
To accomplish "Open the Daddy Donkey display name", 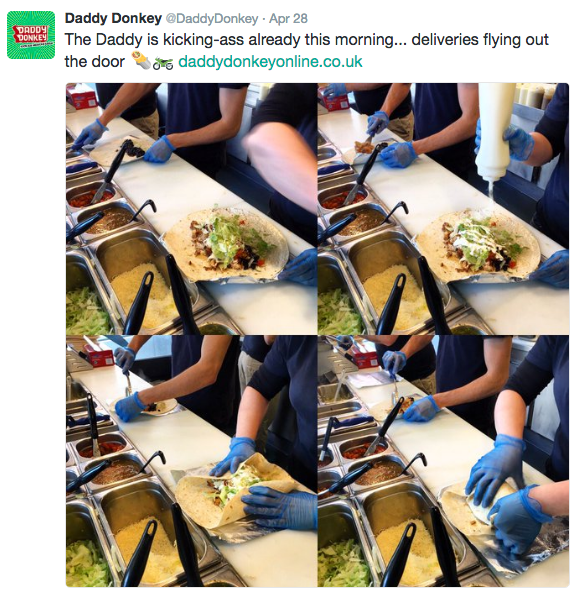I will pyautogui.click(x=113, y=18).
